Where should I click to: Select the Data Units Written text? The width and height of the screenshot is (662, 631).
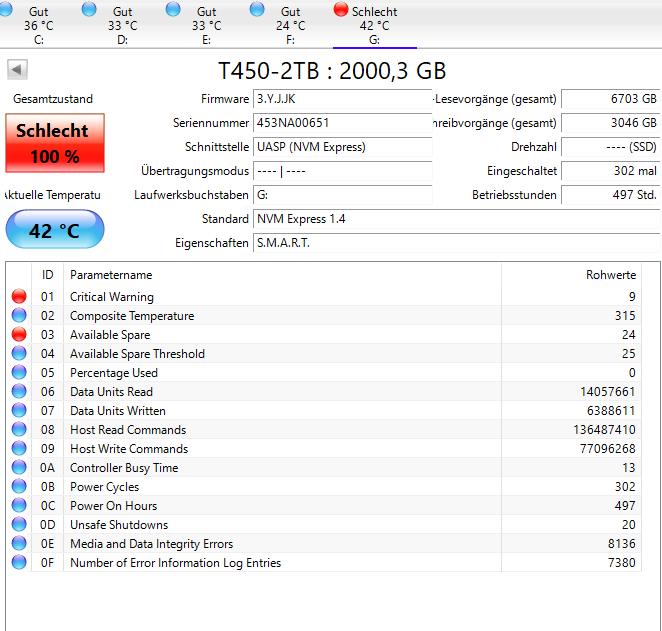coord(118,411)
